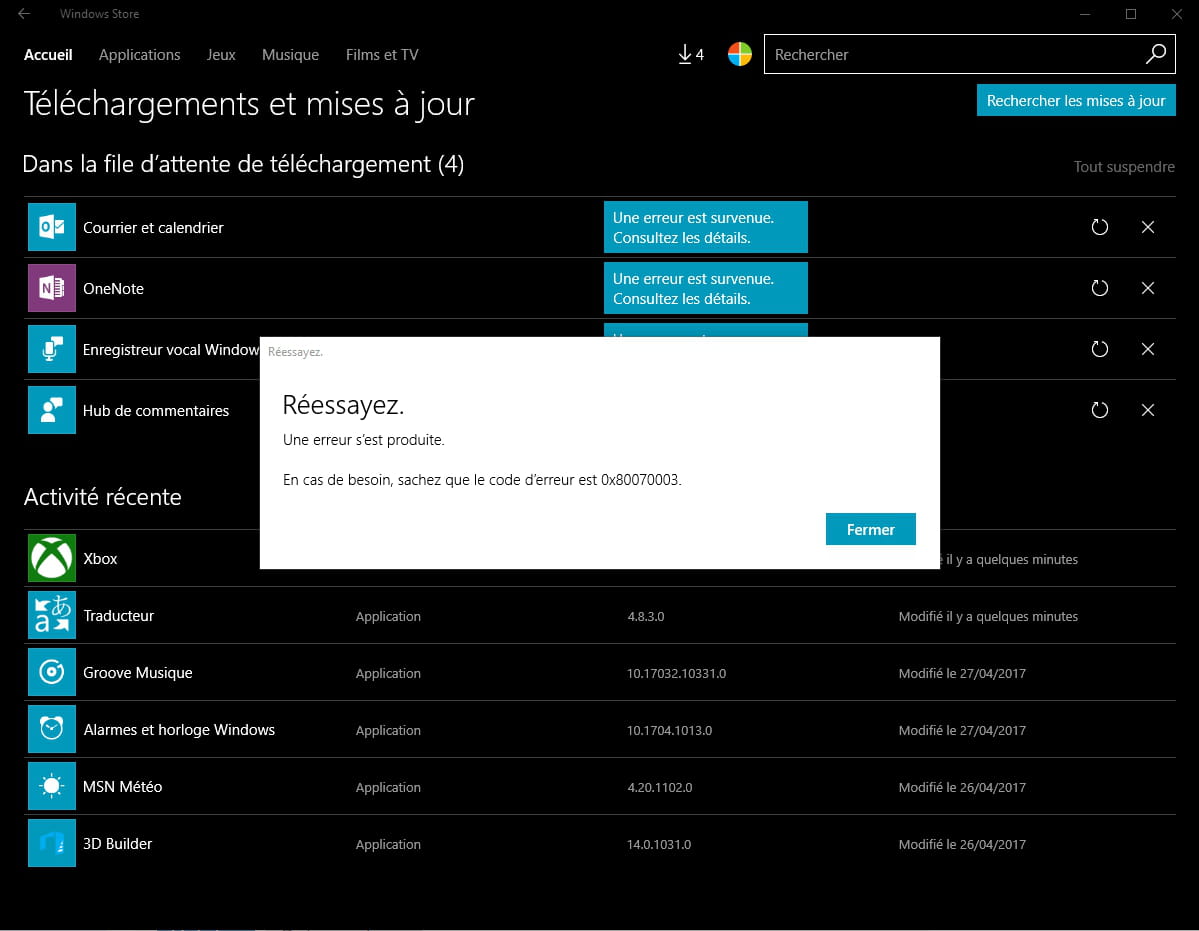Open the MSN Météo app icon

point(52,787)
